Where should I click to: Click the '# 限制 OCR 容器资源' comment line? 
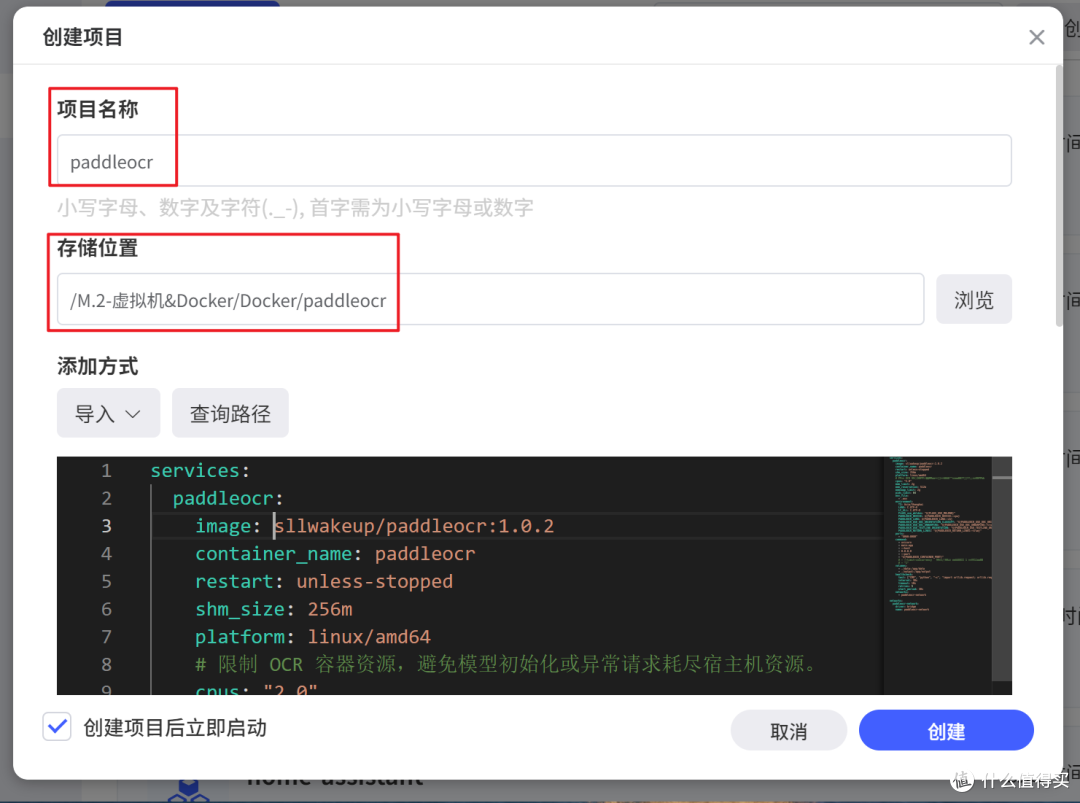point(506,665)
